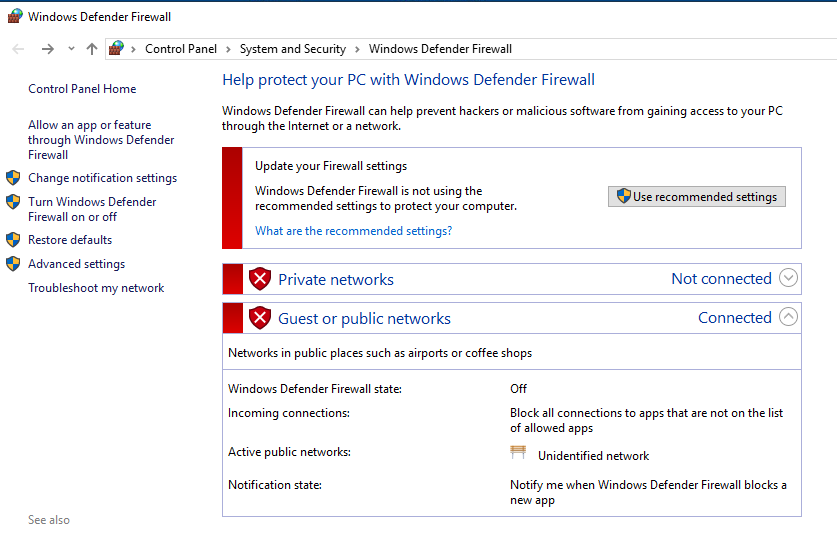Open Control Panel Home link
The height and width of the screenshot is (534, 837).
click(82, 89)
